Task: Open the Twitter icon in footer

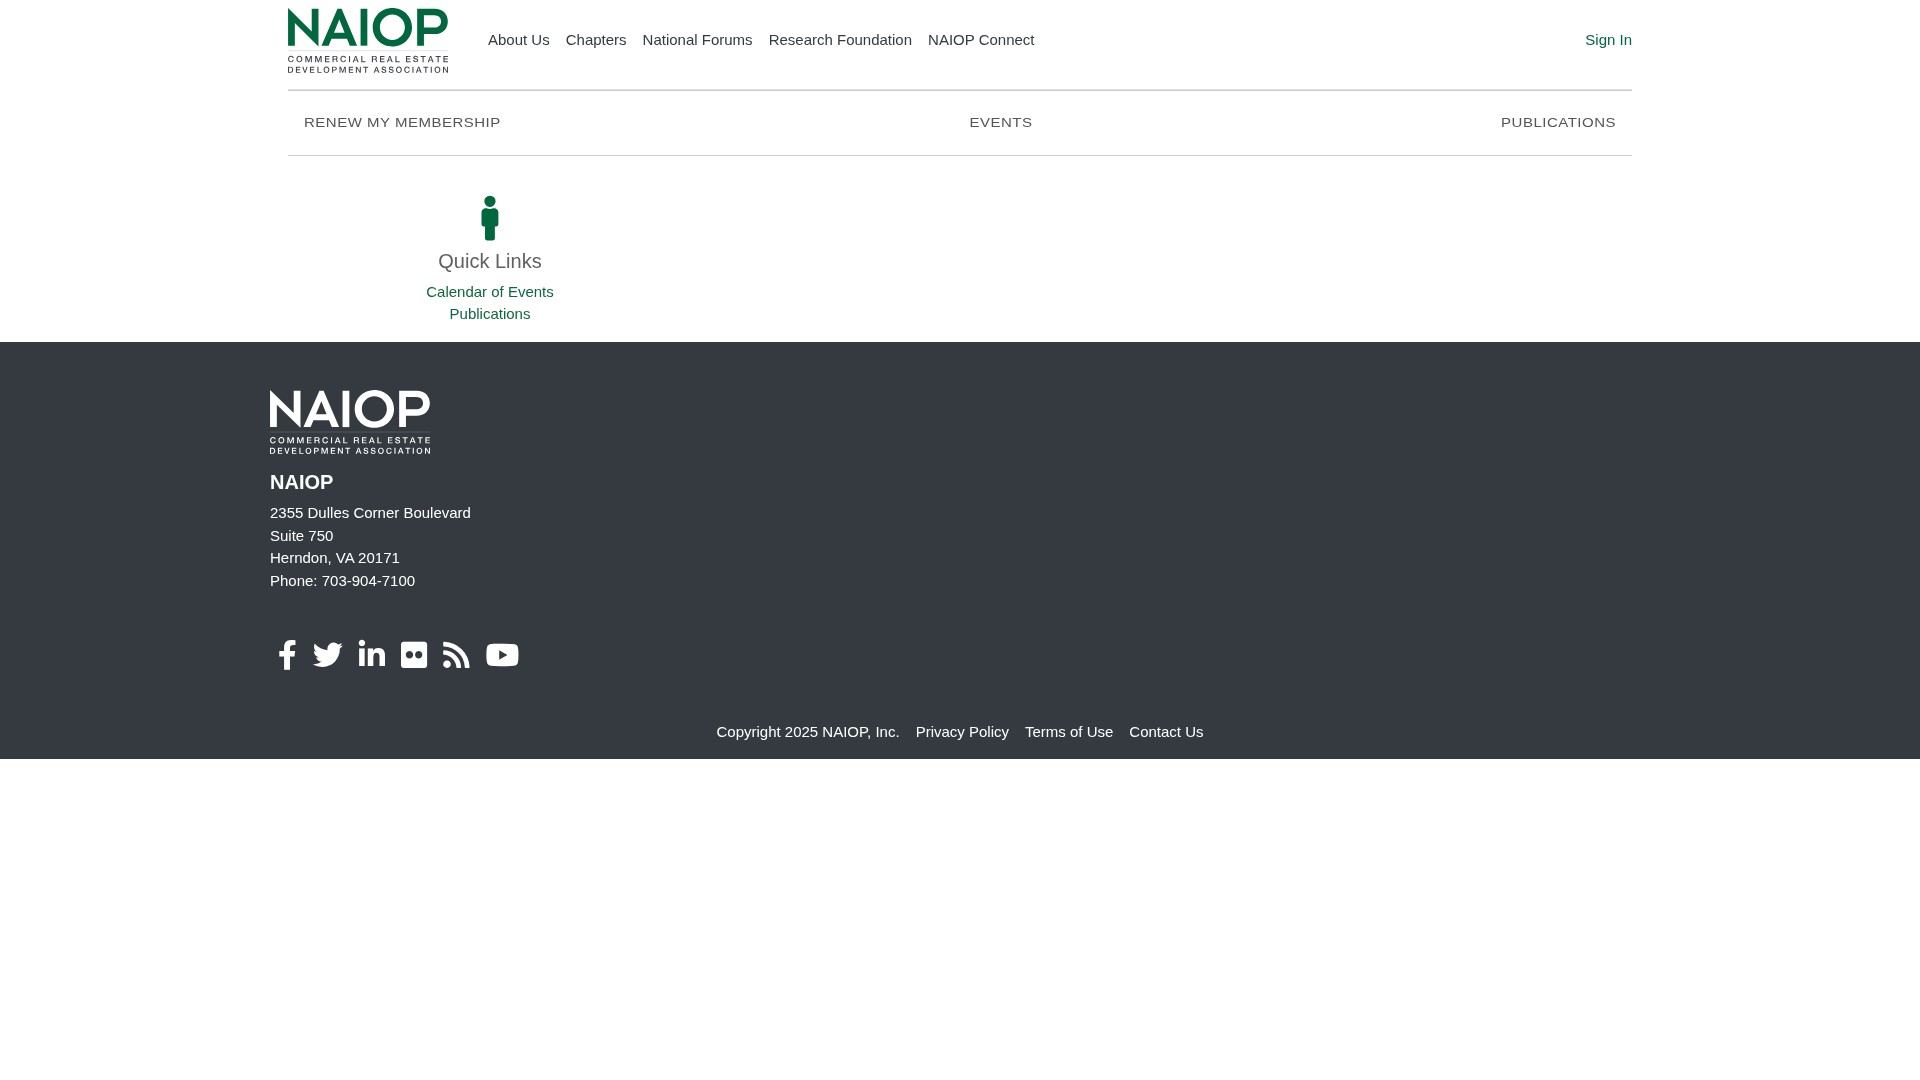Action: tap(328, 655)
